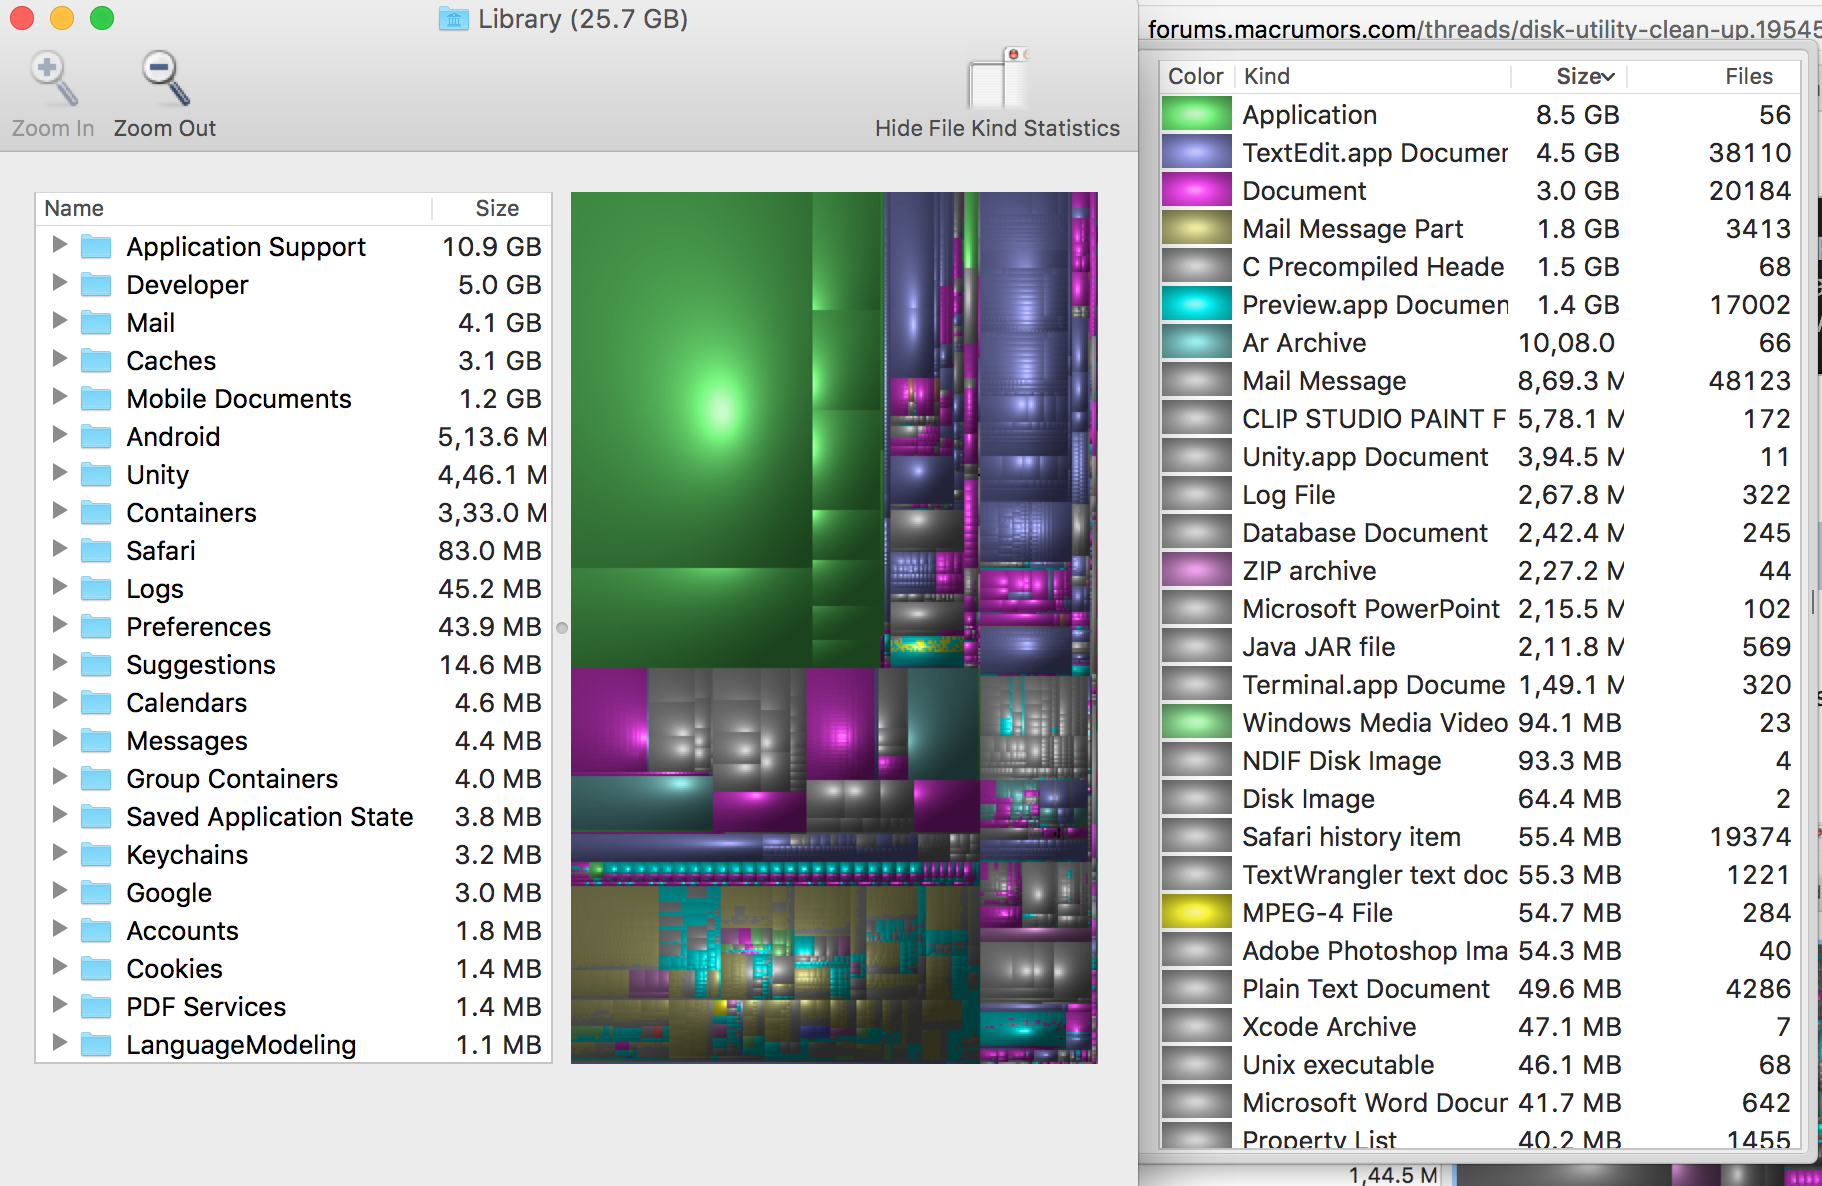
Task: Select the Accounts folder icon
Action: (96, 931)
